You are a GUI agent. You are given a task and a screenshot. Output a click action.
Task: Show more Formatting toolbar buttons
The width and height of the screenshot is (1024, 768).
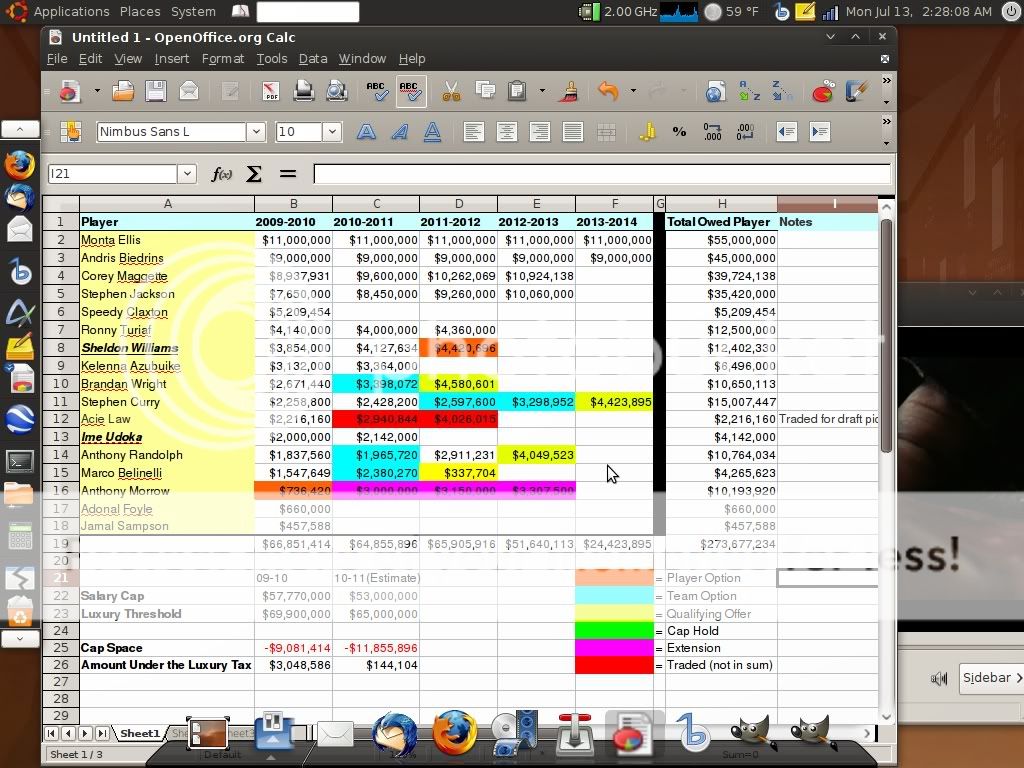(886, 122)
